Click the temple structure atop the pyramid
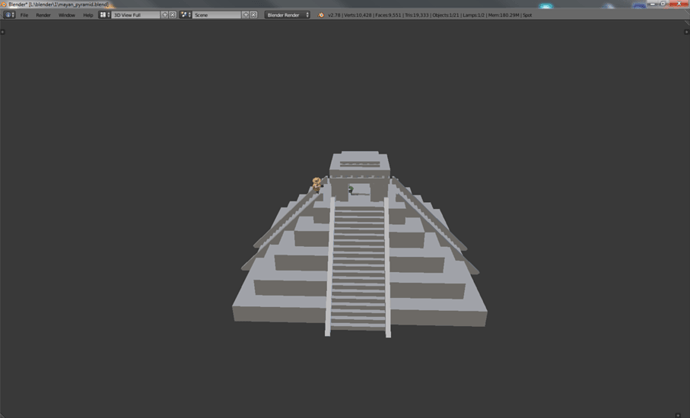The image size is (690, 418). click(360, 174)
